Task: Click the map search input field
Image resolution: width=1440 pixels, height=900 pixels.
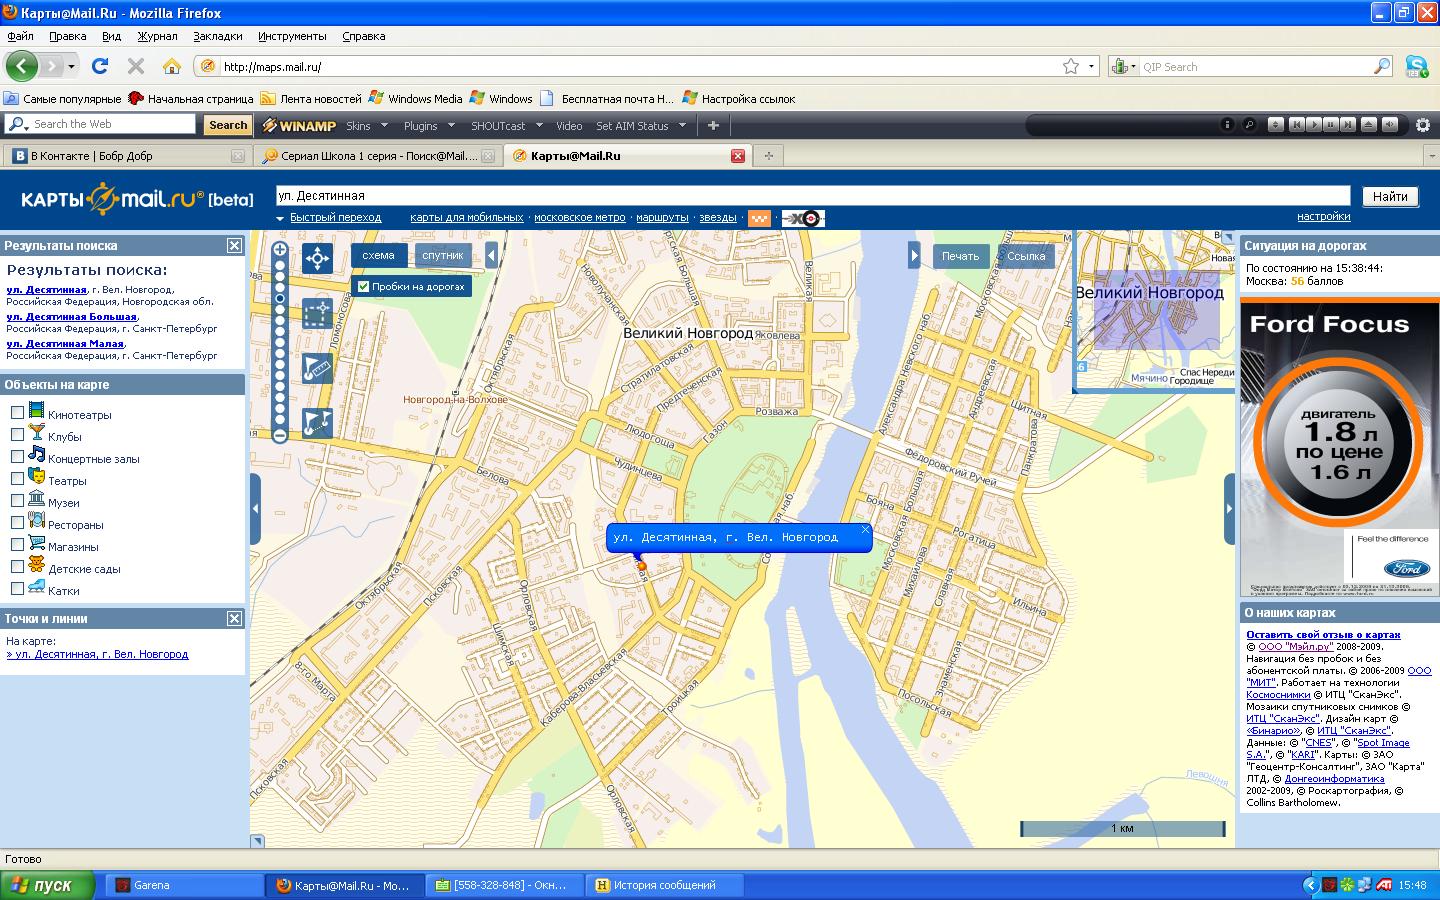Action: (813, 196)
